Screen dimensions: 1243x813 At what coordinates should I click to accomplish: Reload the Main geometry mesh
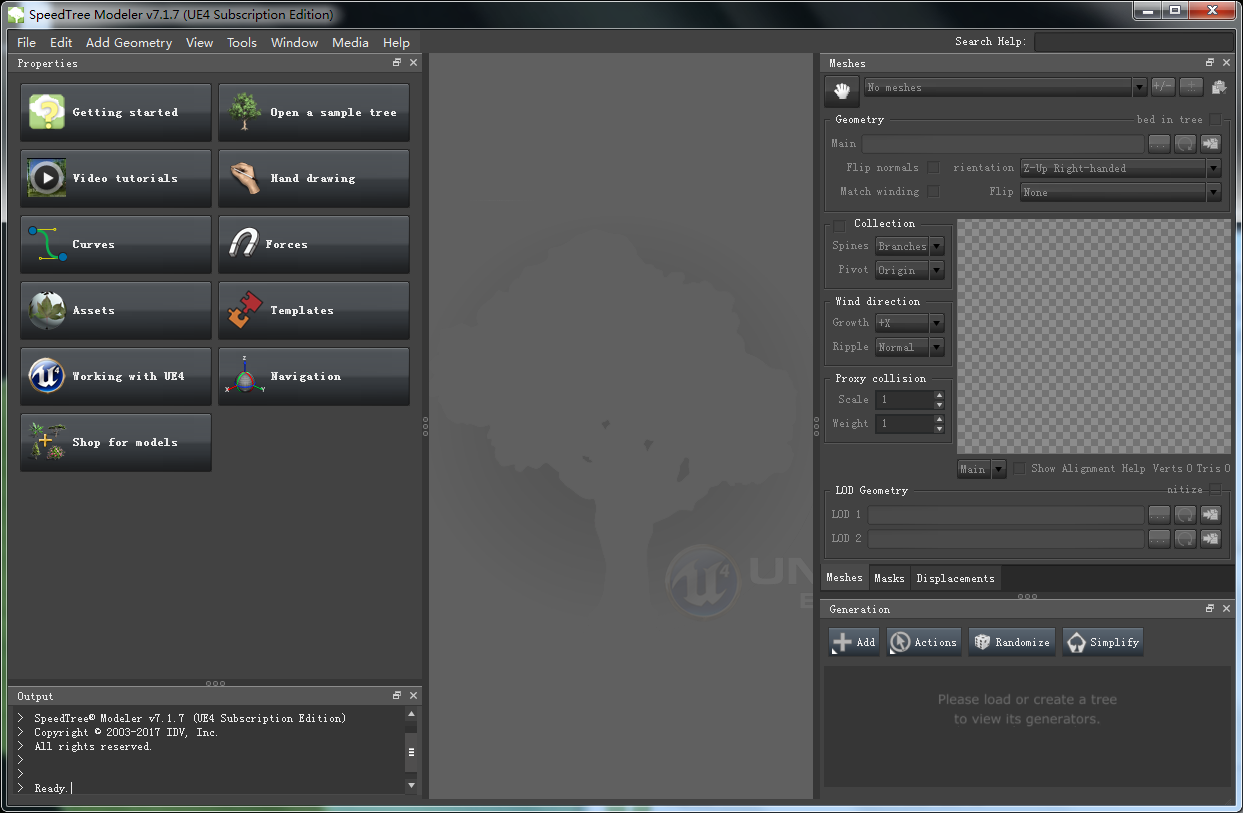[x=1185, y=144]
